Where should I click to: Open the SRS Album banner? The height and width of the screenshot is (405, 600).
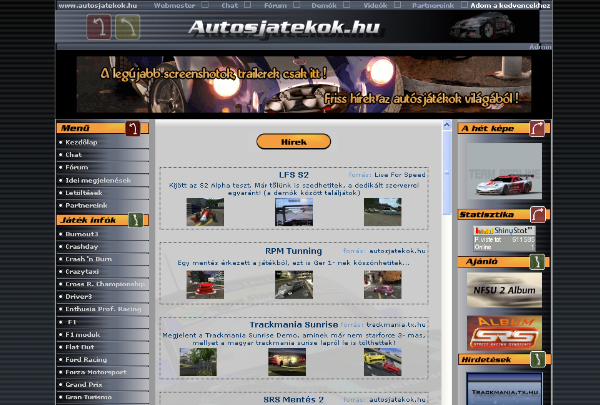(504, 333)
